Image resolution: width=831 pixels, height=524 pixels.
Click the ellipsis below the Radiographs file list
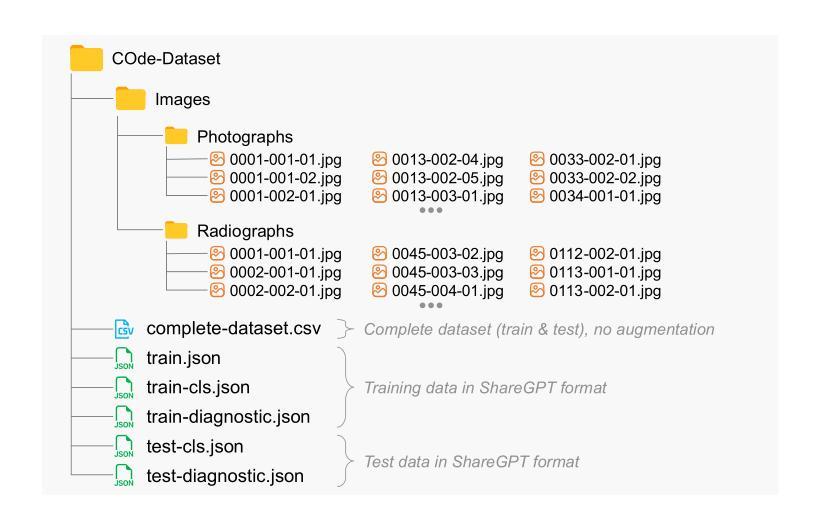click(x=430, y=305)
